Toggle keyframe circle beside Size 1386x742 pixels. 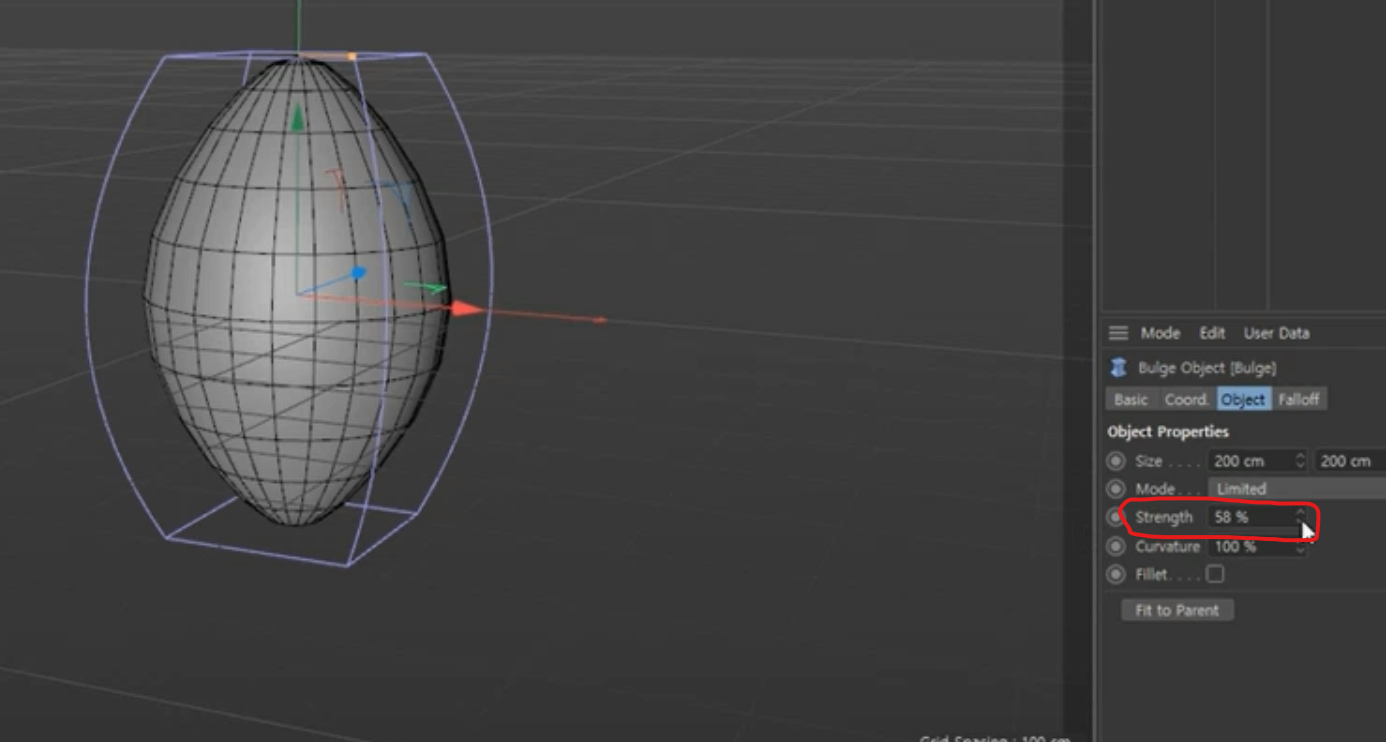1116,461
